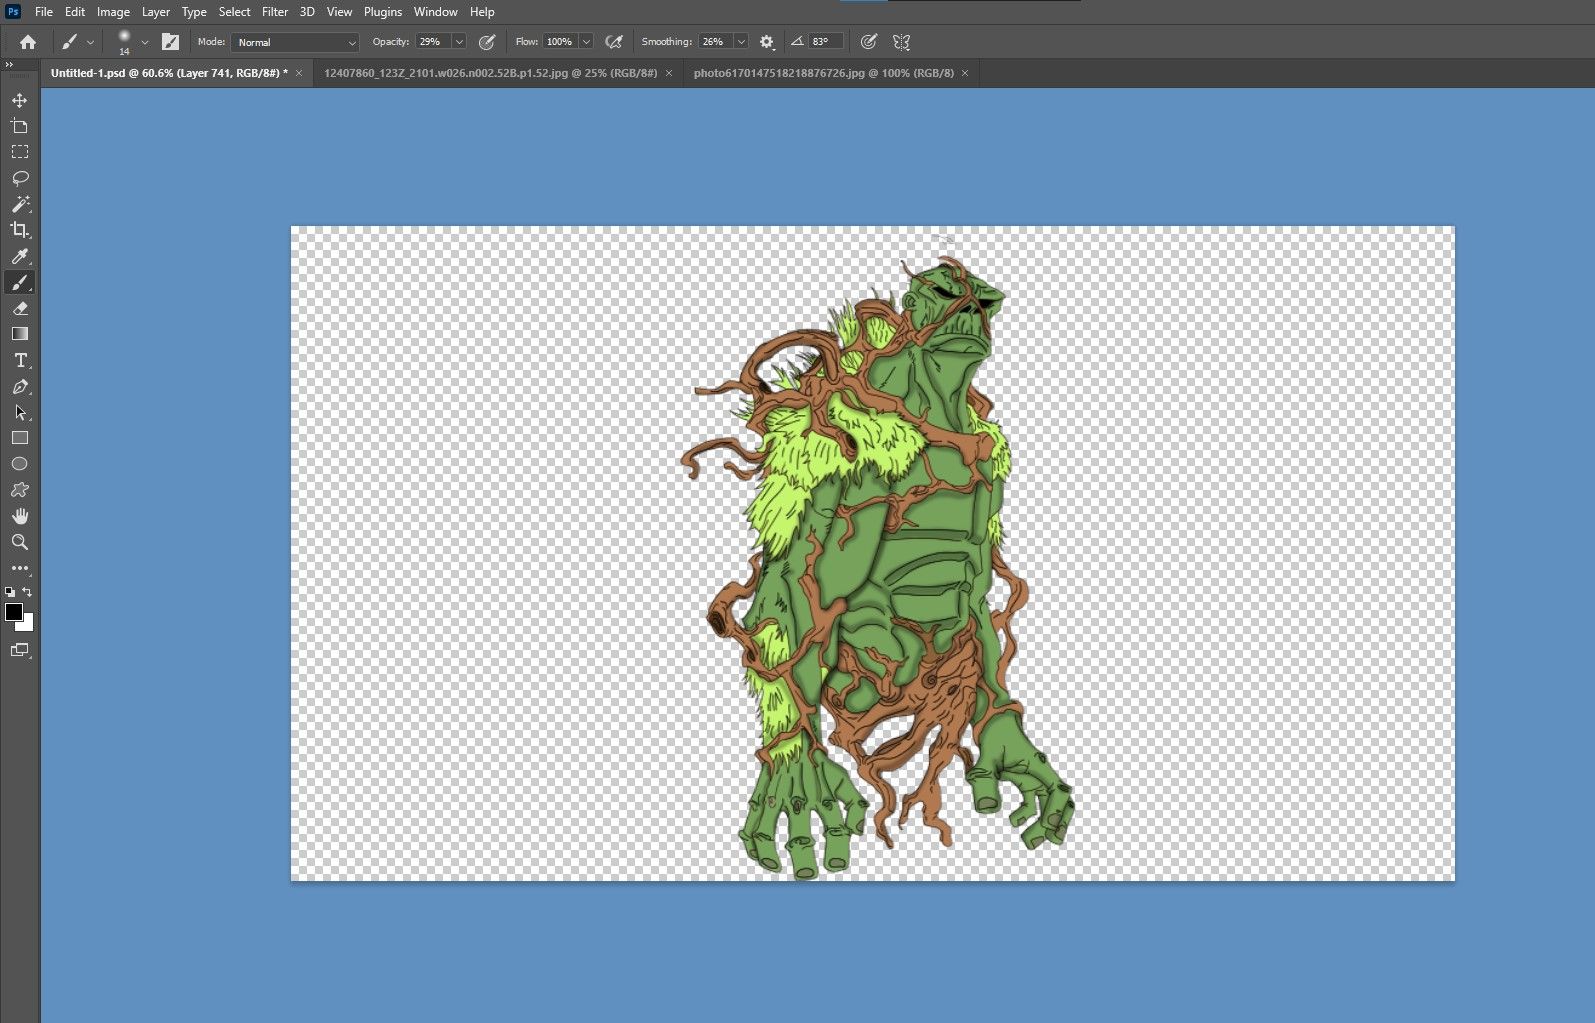This screenshot has height=1023, width=1595.
Task: Close the Untitled-1.psd document tab
Action: (299, 73)
